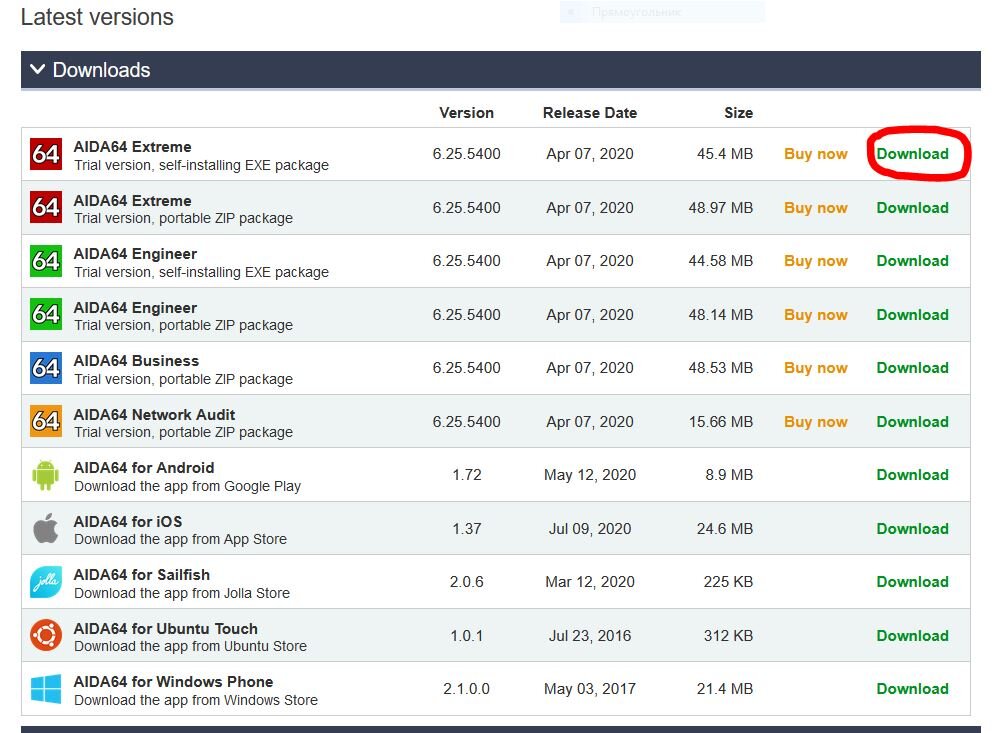Image resolution: width=1001 pixels, height=733 pixels.
Task: Click the AIDA64 Extreme ZIP package red icon
Action: (x=46, y=208)
